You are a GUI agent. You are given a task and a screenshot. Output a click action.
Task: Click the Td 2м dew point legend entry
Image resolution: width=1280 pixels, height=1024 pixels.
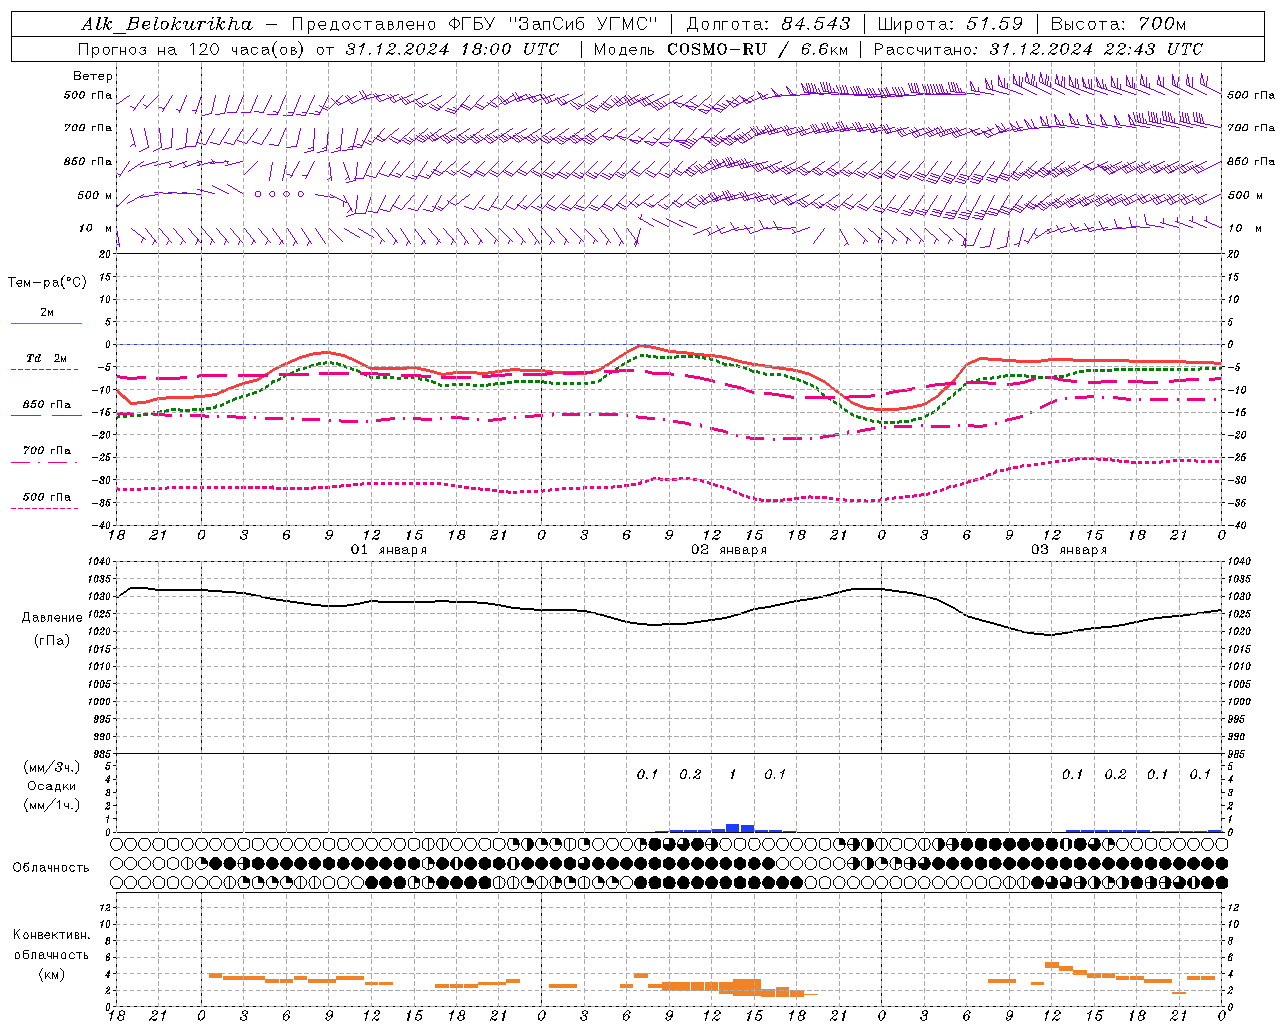47,358
